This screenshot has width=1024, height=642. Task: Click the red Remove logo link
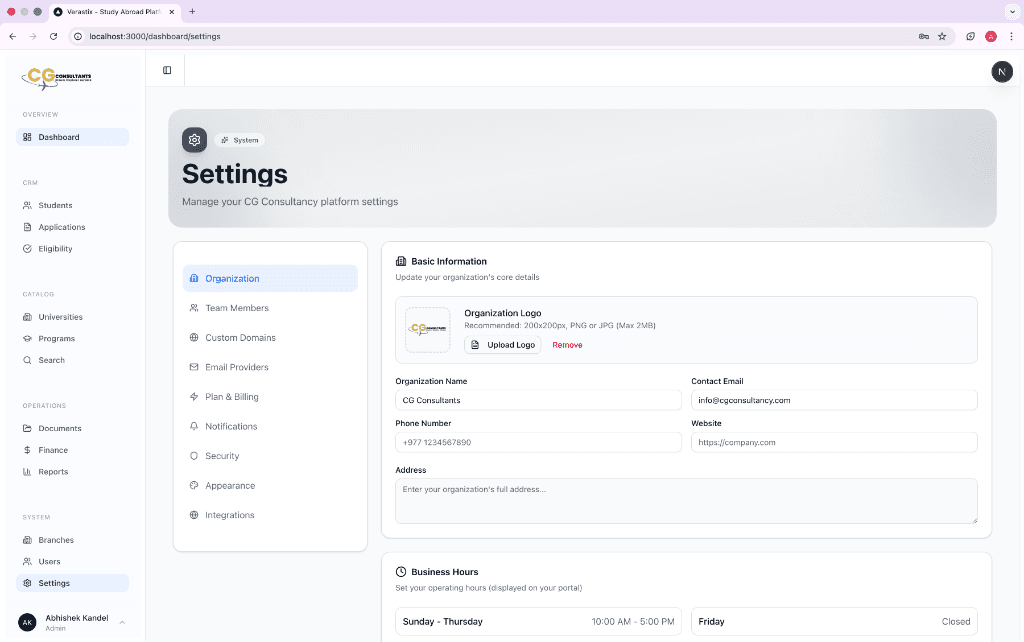pyautogui.click(x=567, y=345)
